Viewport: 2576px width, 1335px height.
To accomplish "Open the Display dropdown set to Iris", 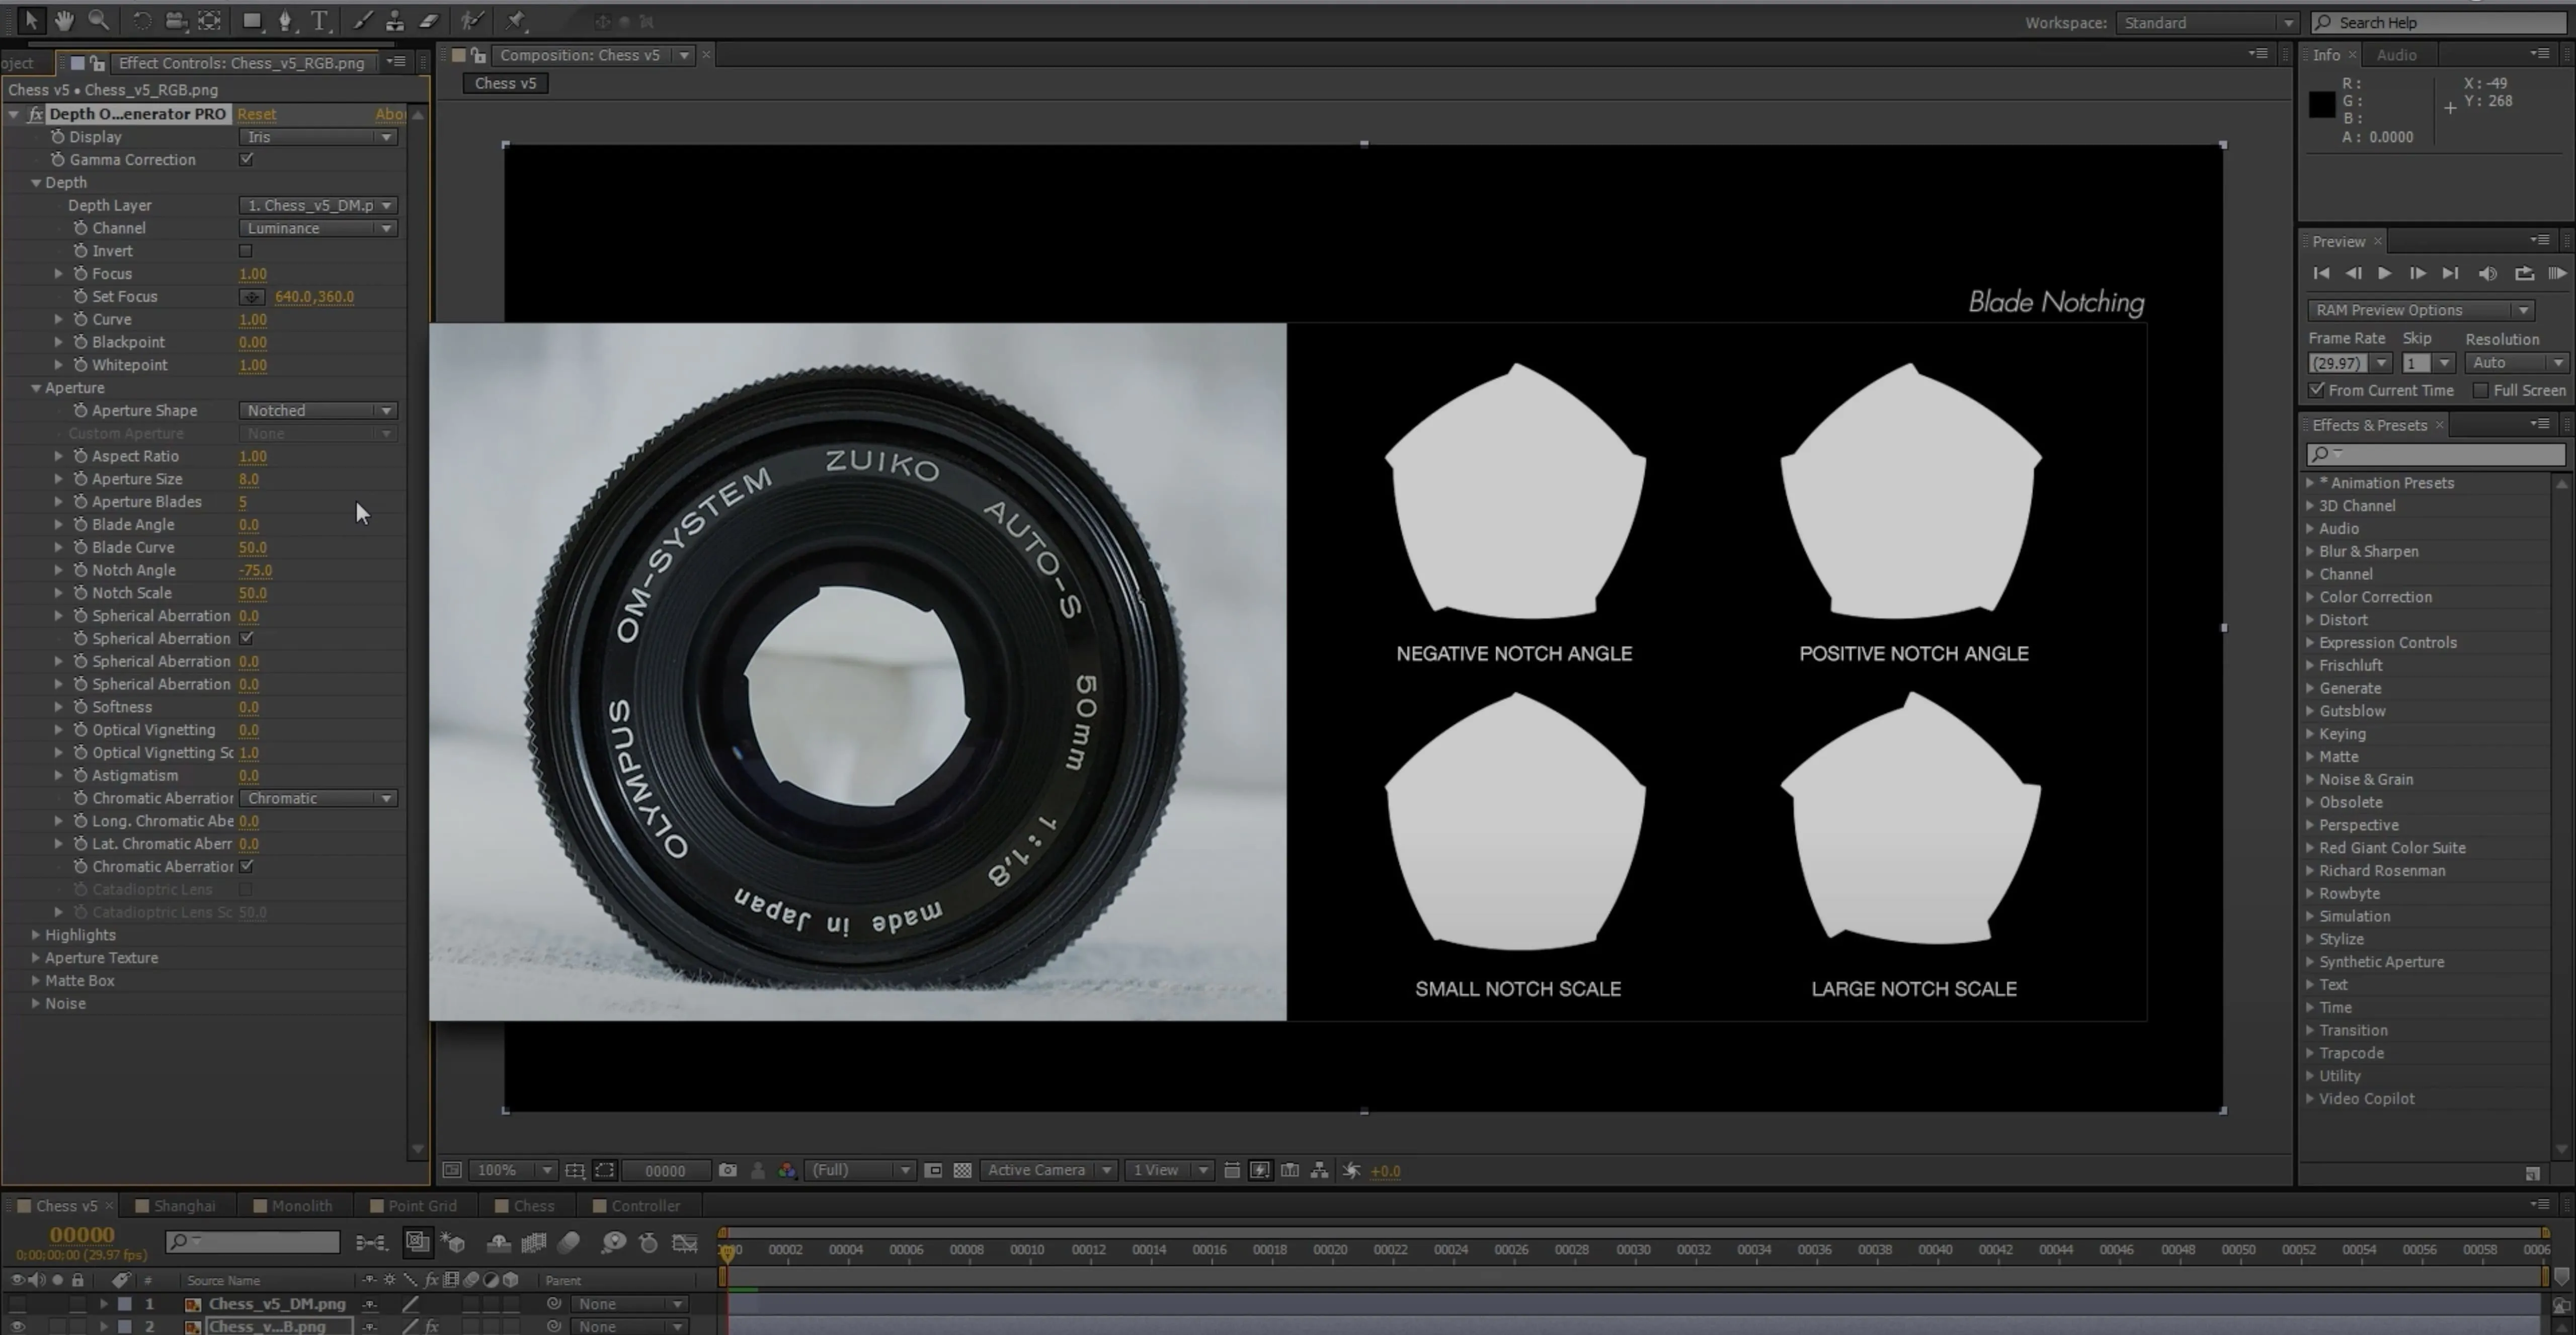I will click(x=318, y=137).
